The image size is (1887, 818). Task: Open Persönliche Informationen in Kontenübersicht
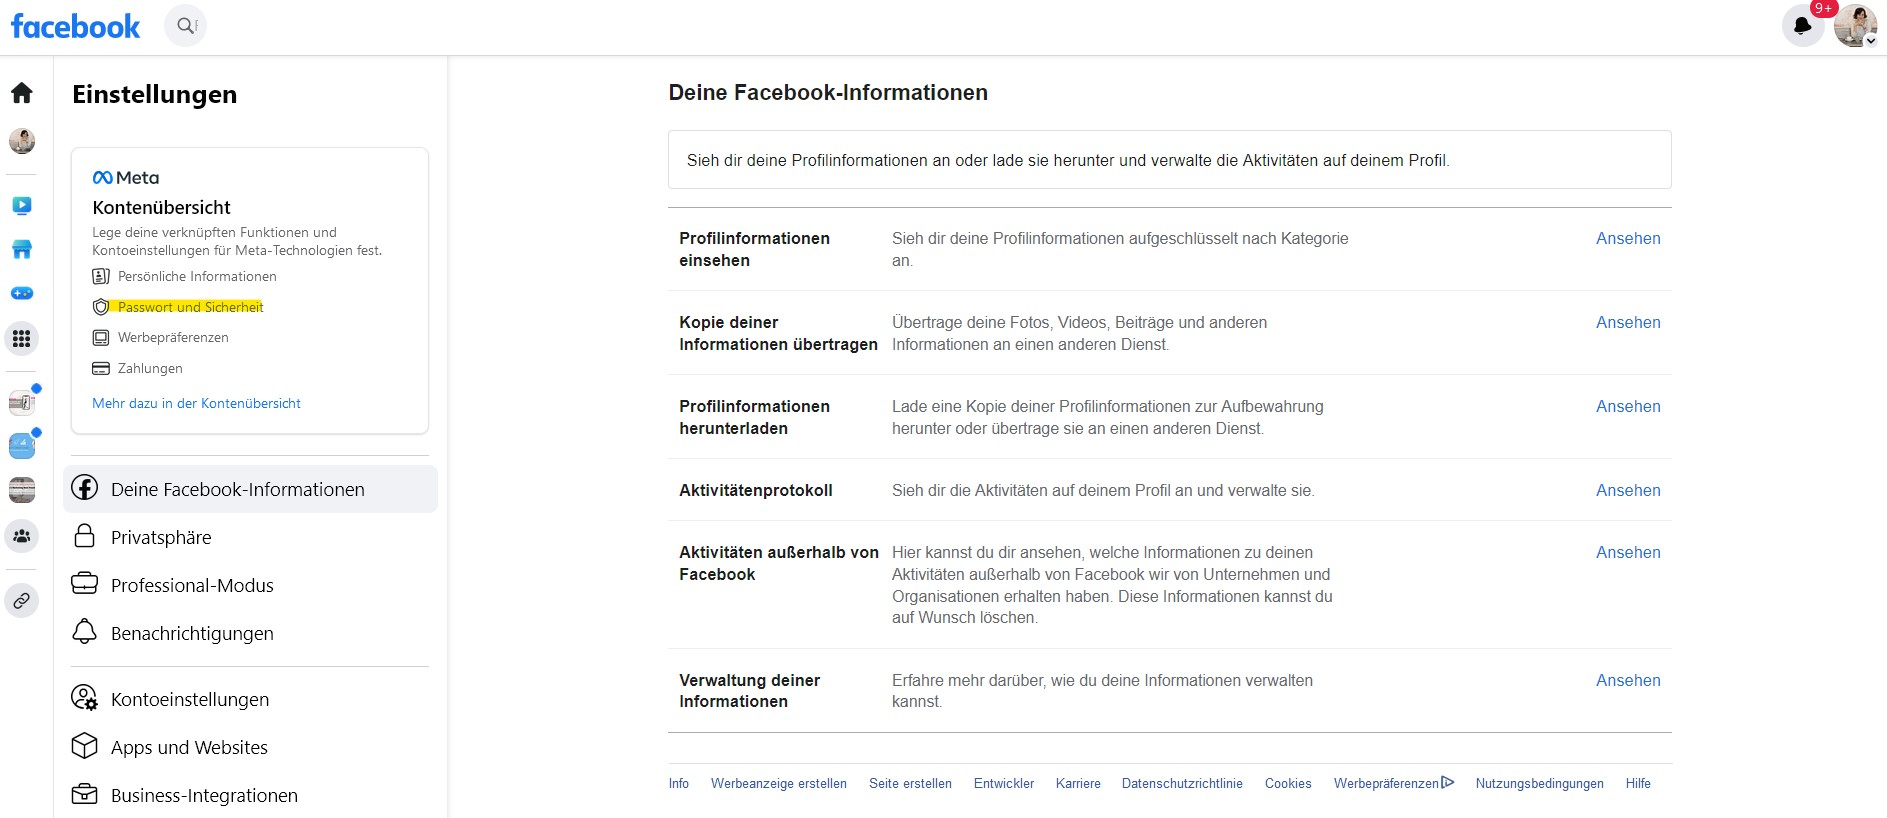(x=196, y=276)
